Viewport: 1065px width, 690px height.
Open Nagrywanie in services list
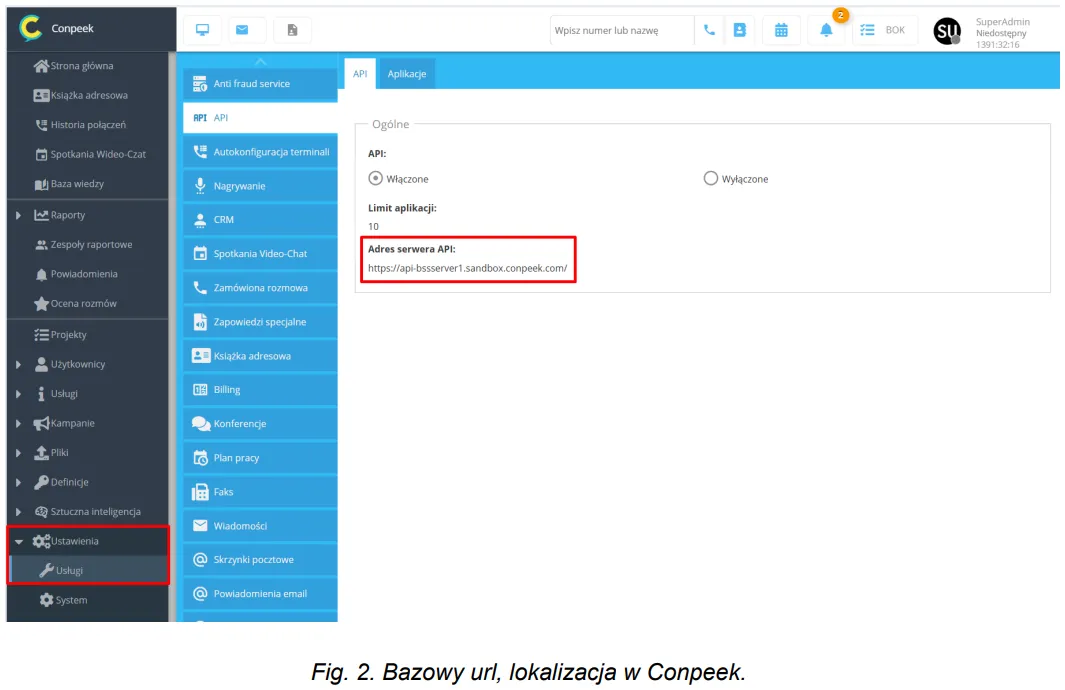(260, 186)
